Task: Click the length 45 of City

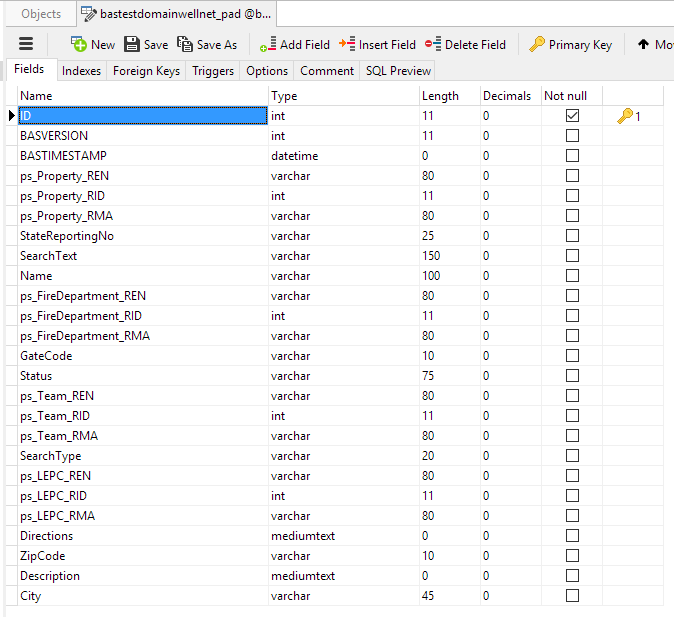Action: 428,596
